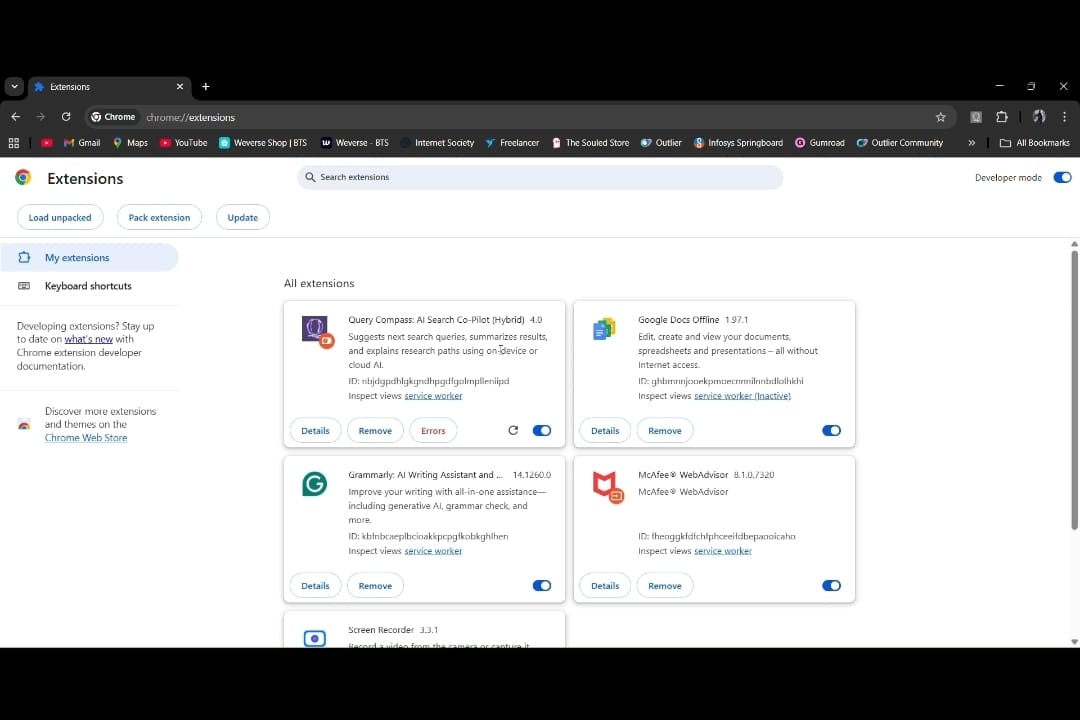Click the scrollbar down arrow
Screen dimensions: 1080x720
1074,642
